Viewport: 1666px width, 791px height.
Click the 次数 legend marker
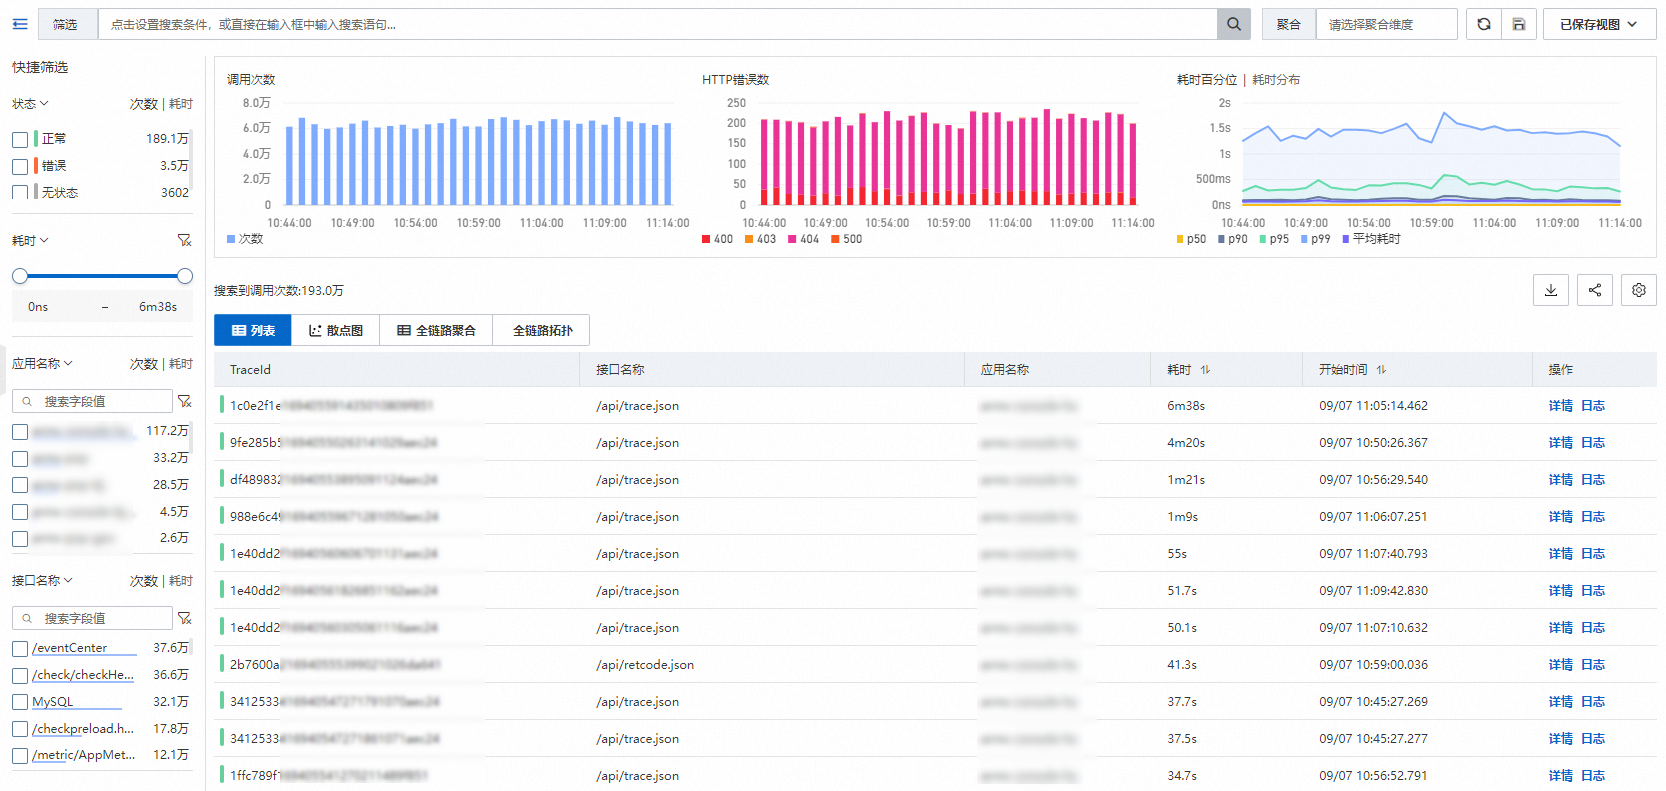231,239
